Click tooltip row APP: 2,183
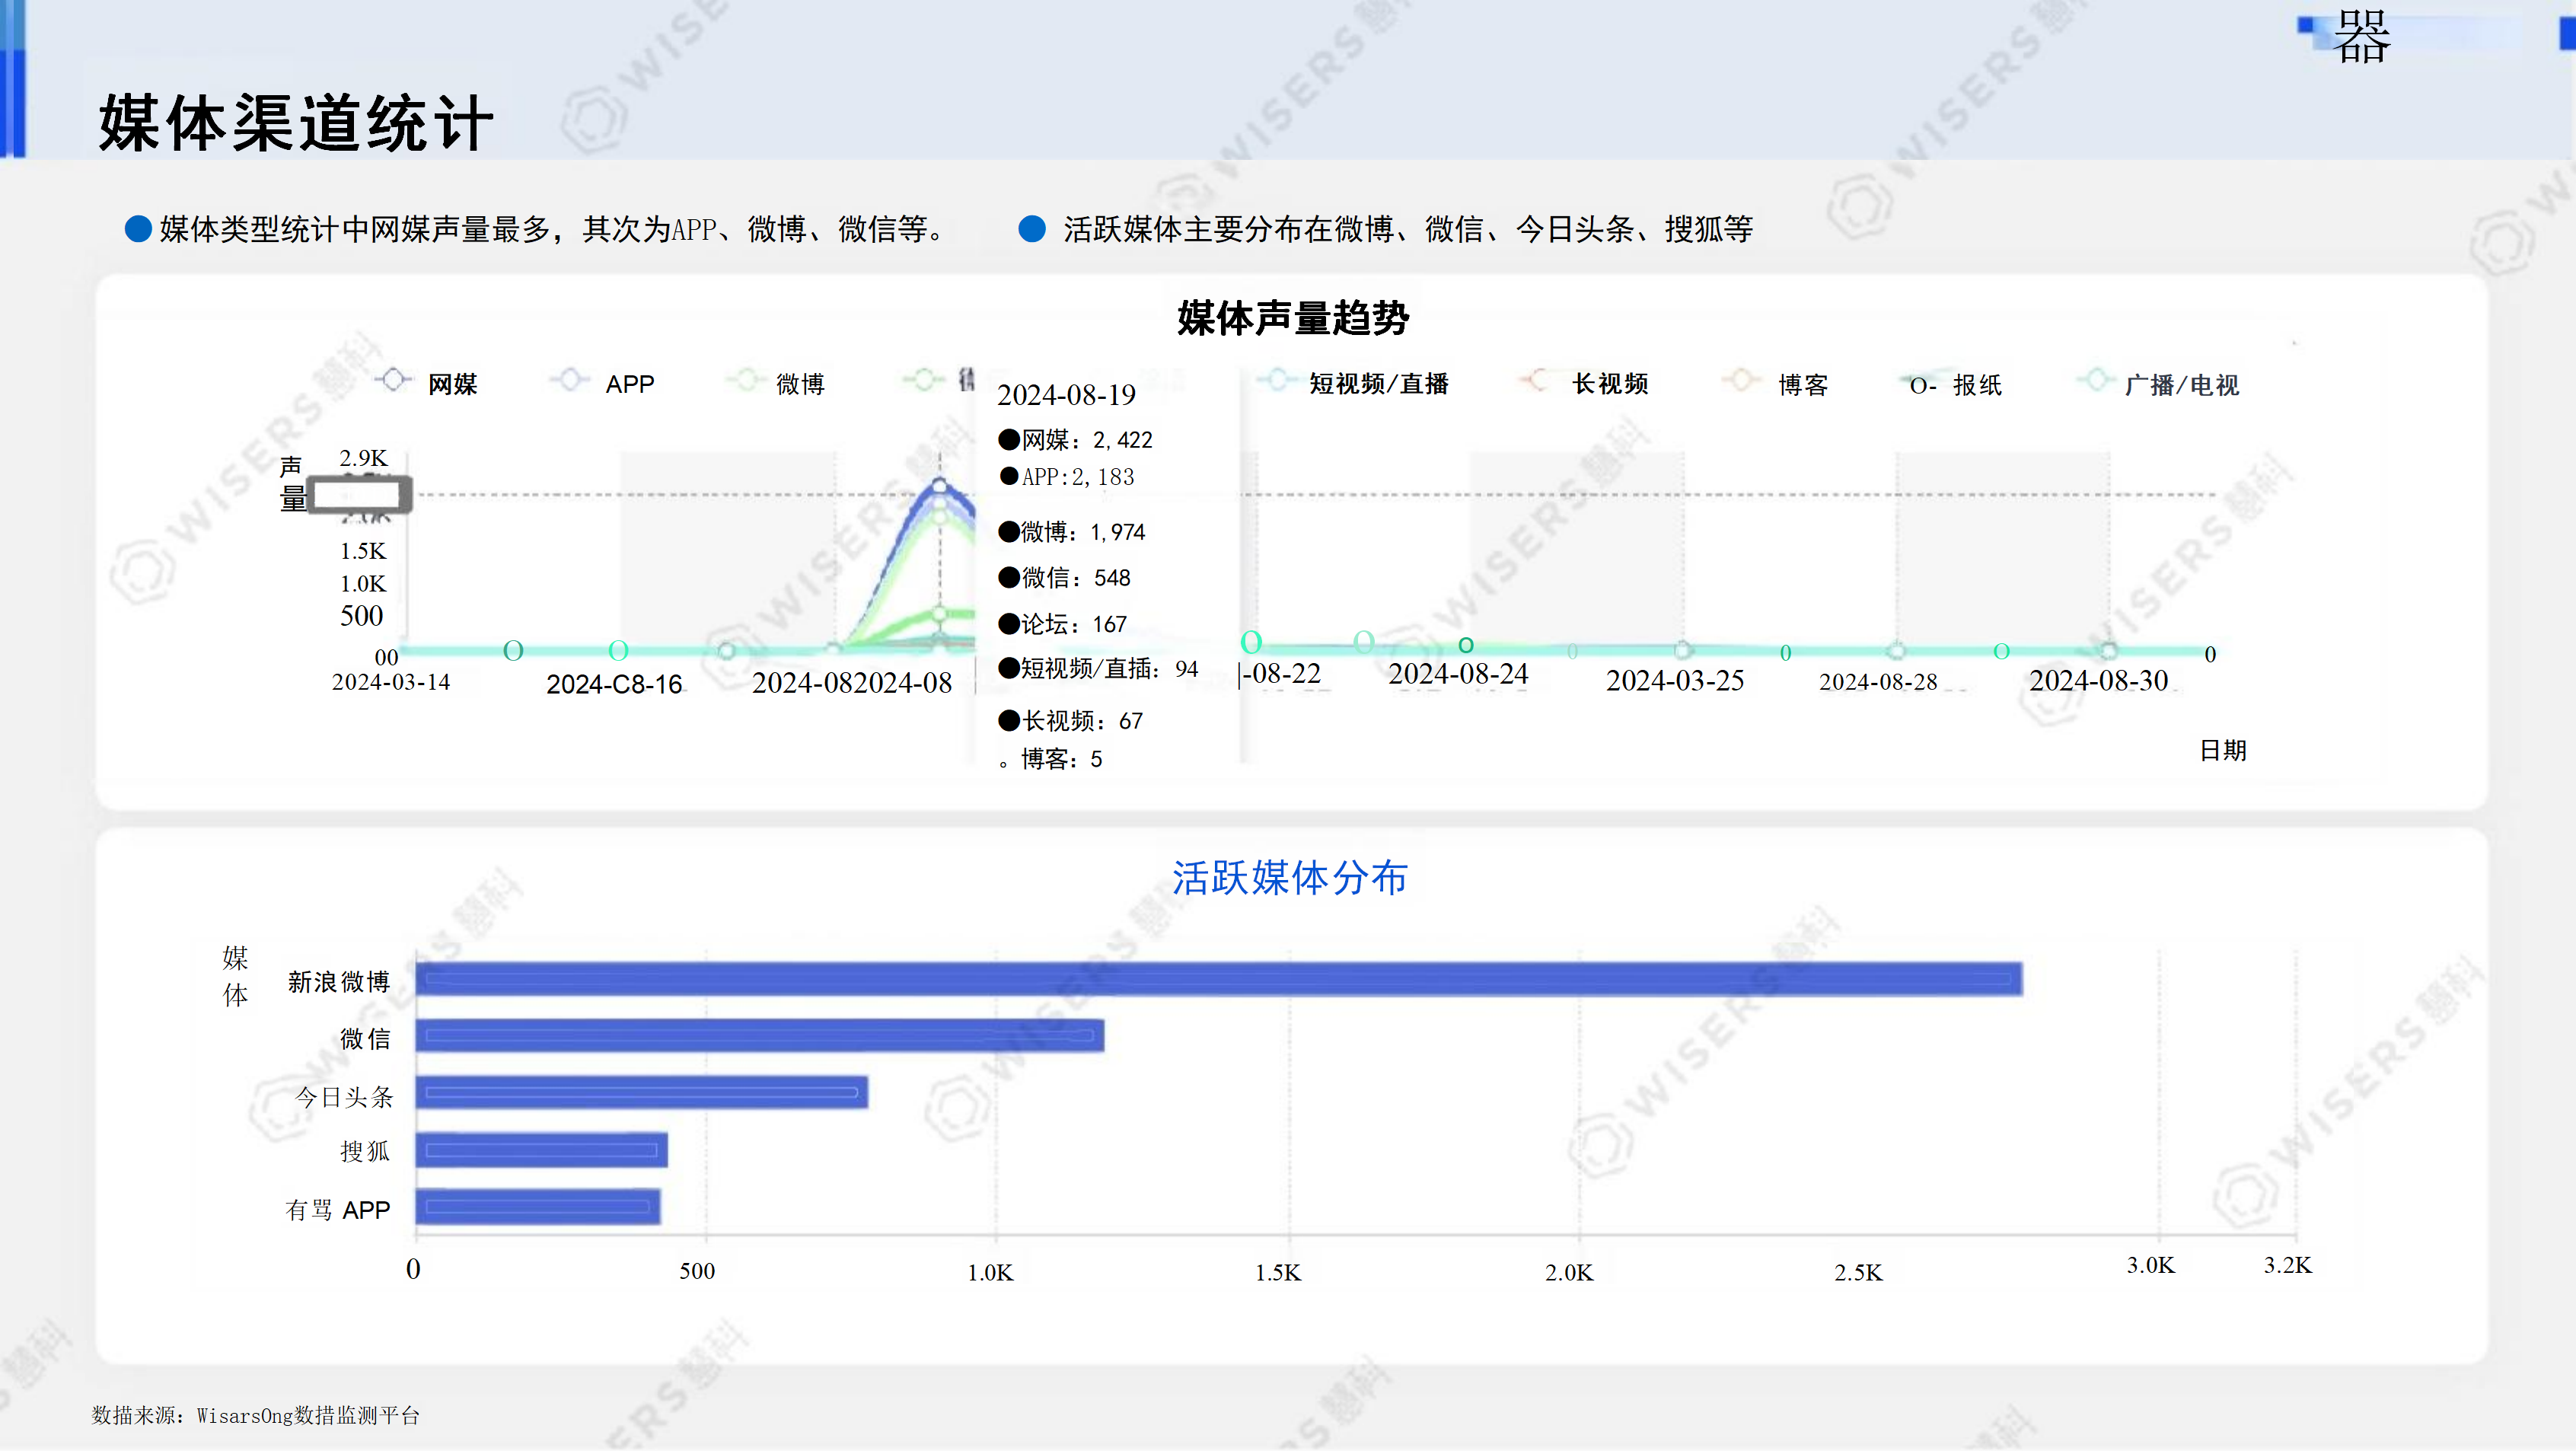 click(1067, 477)
